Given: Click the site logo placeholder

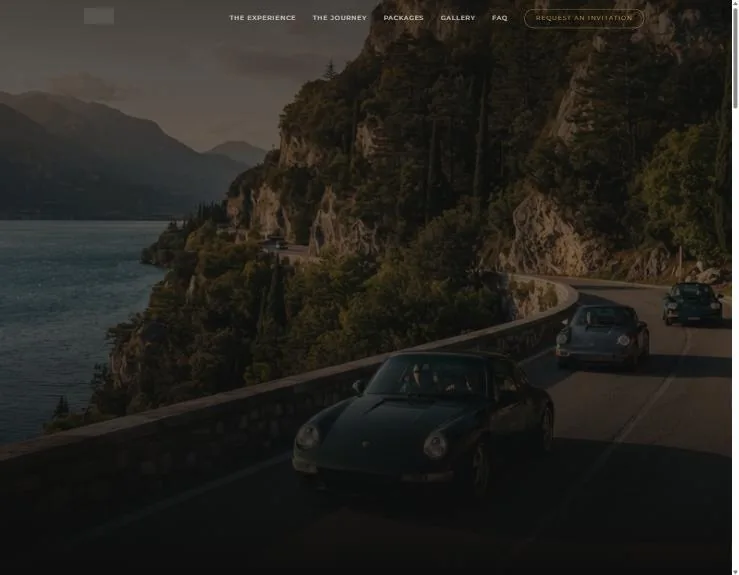Looking at the screenshot, I should click(99, 16).
